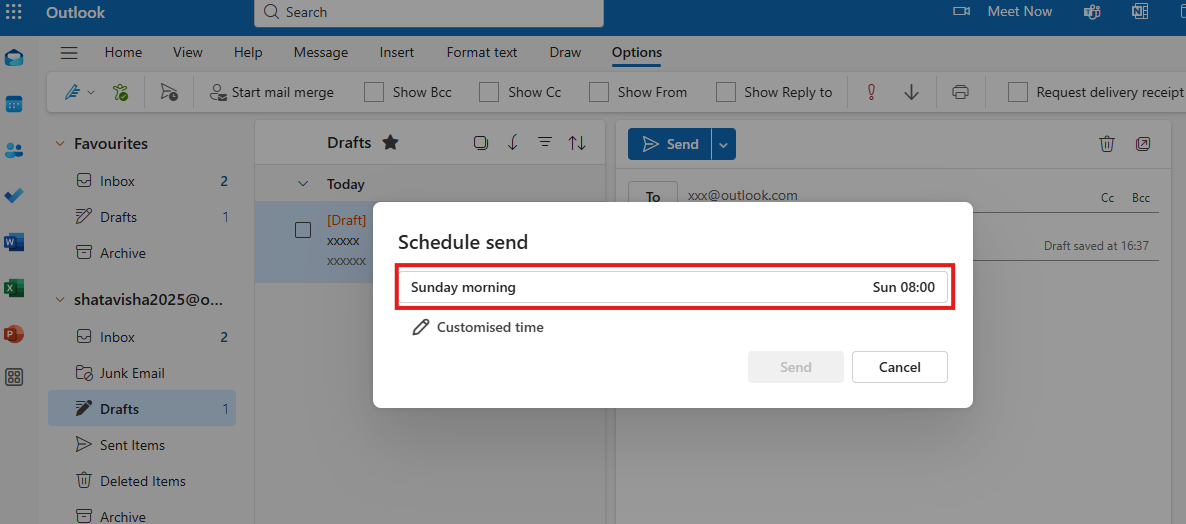Click the jump to arrow icon in Drafts
1186x524 pixels.
513,142
